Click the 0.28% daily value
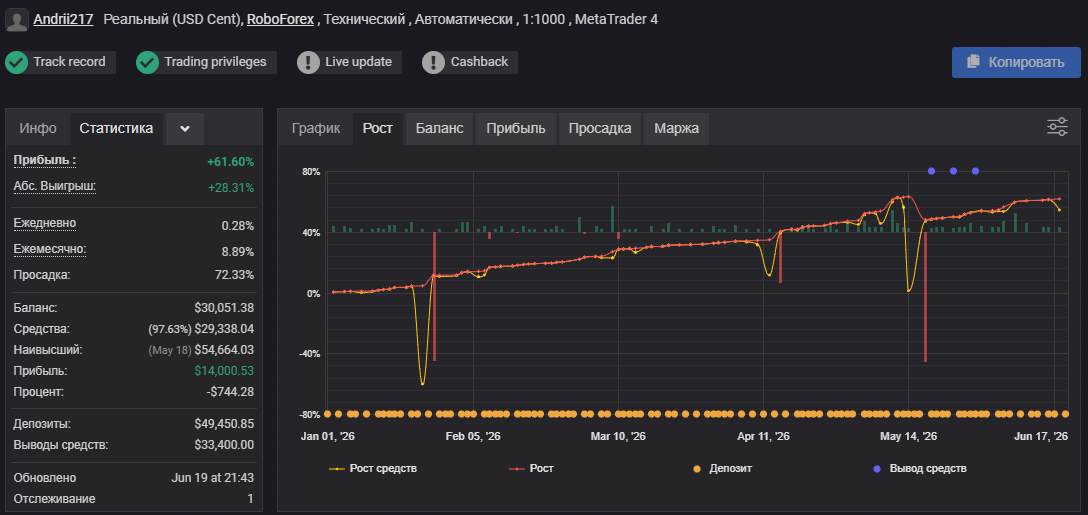1088x515 pixels. 238,226
